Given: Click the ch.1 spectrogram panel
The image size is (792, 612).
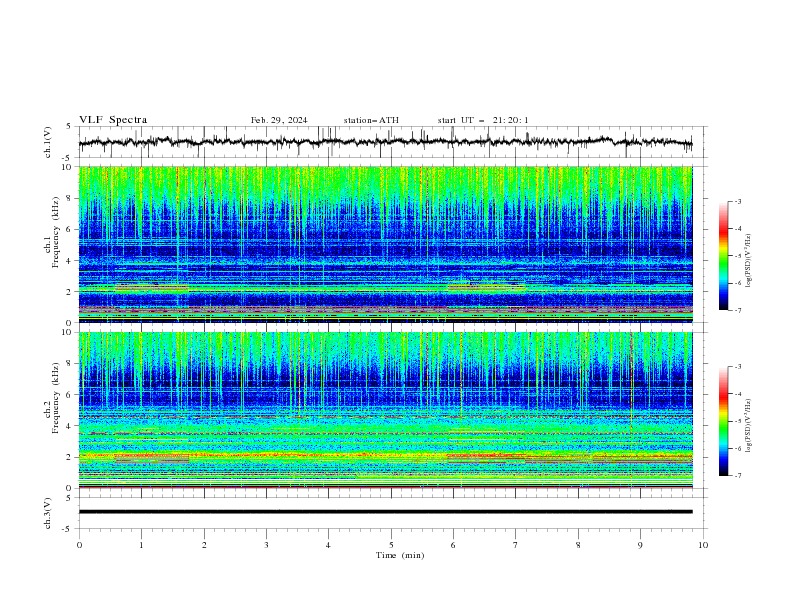Looking at the screenshot, I should point(385,244).
